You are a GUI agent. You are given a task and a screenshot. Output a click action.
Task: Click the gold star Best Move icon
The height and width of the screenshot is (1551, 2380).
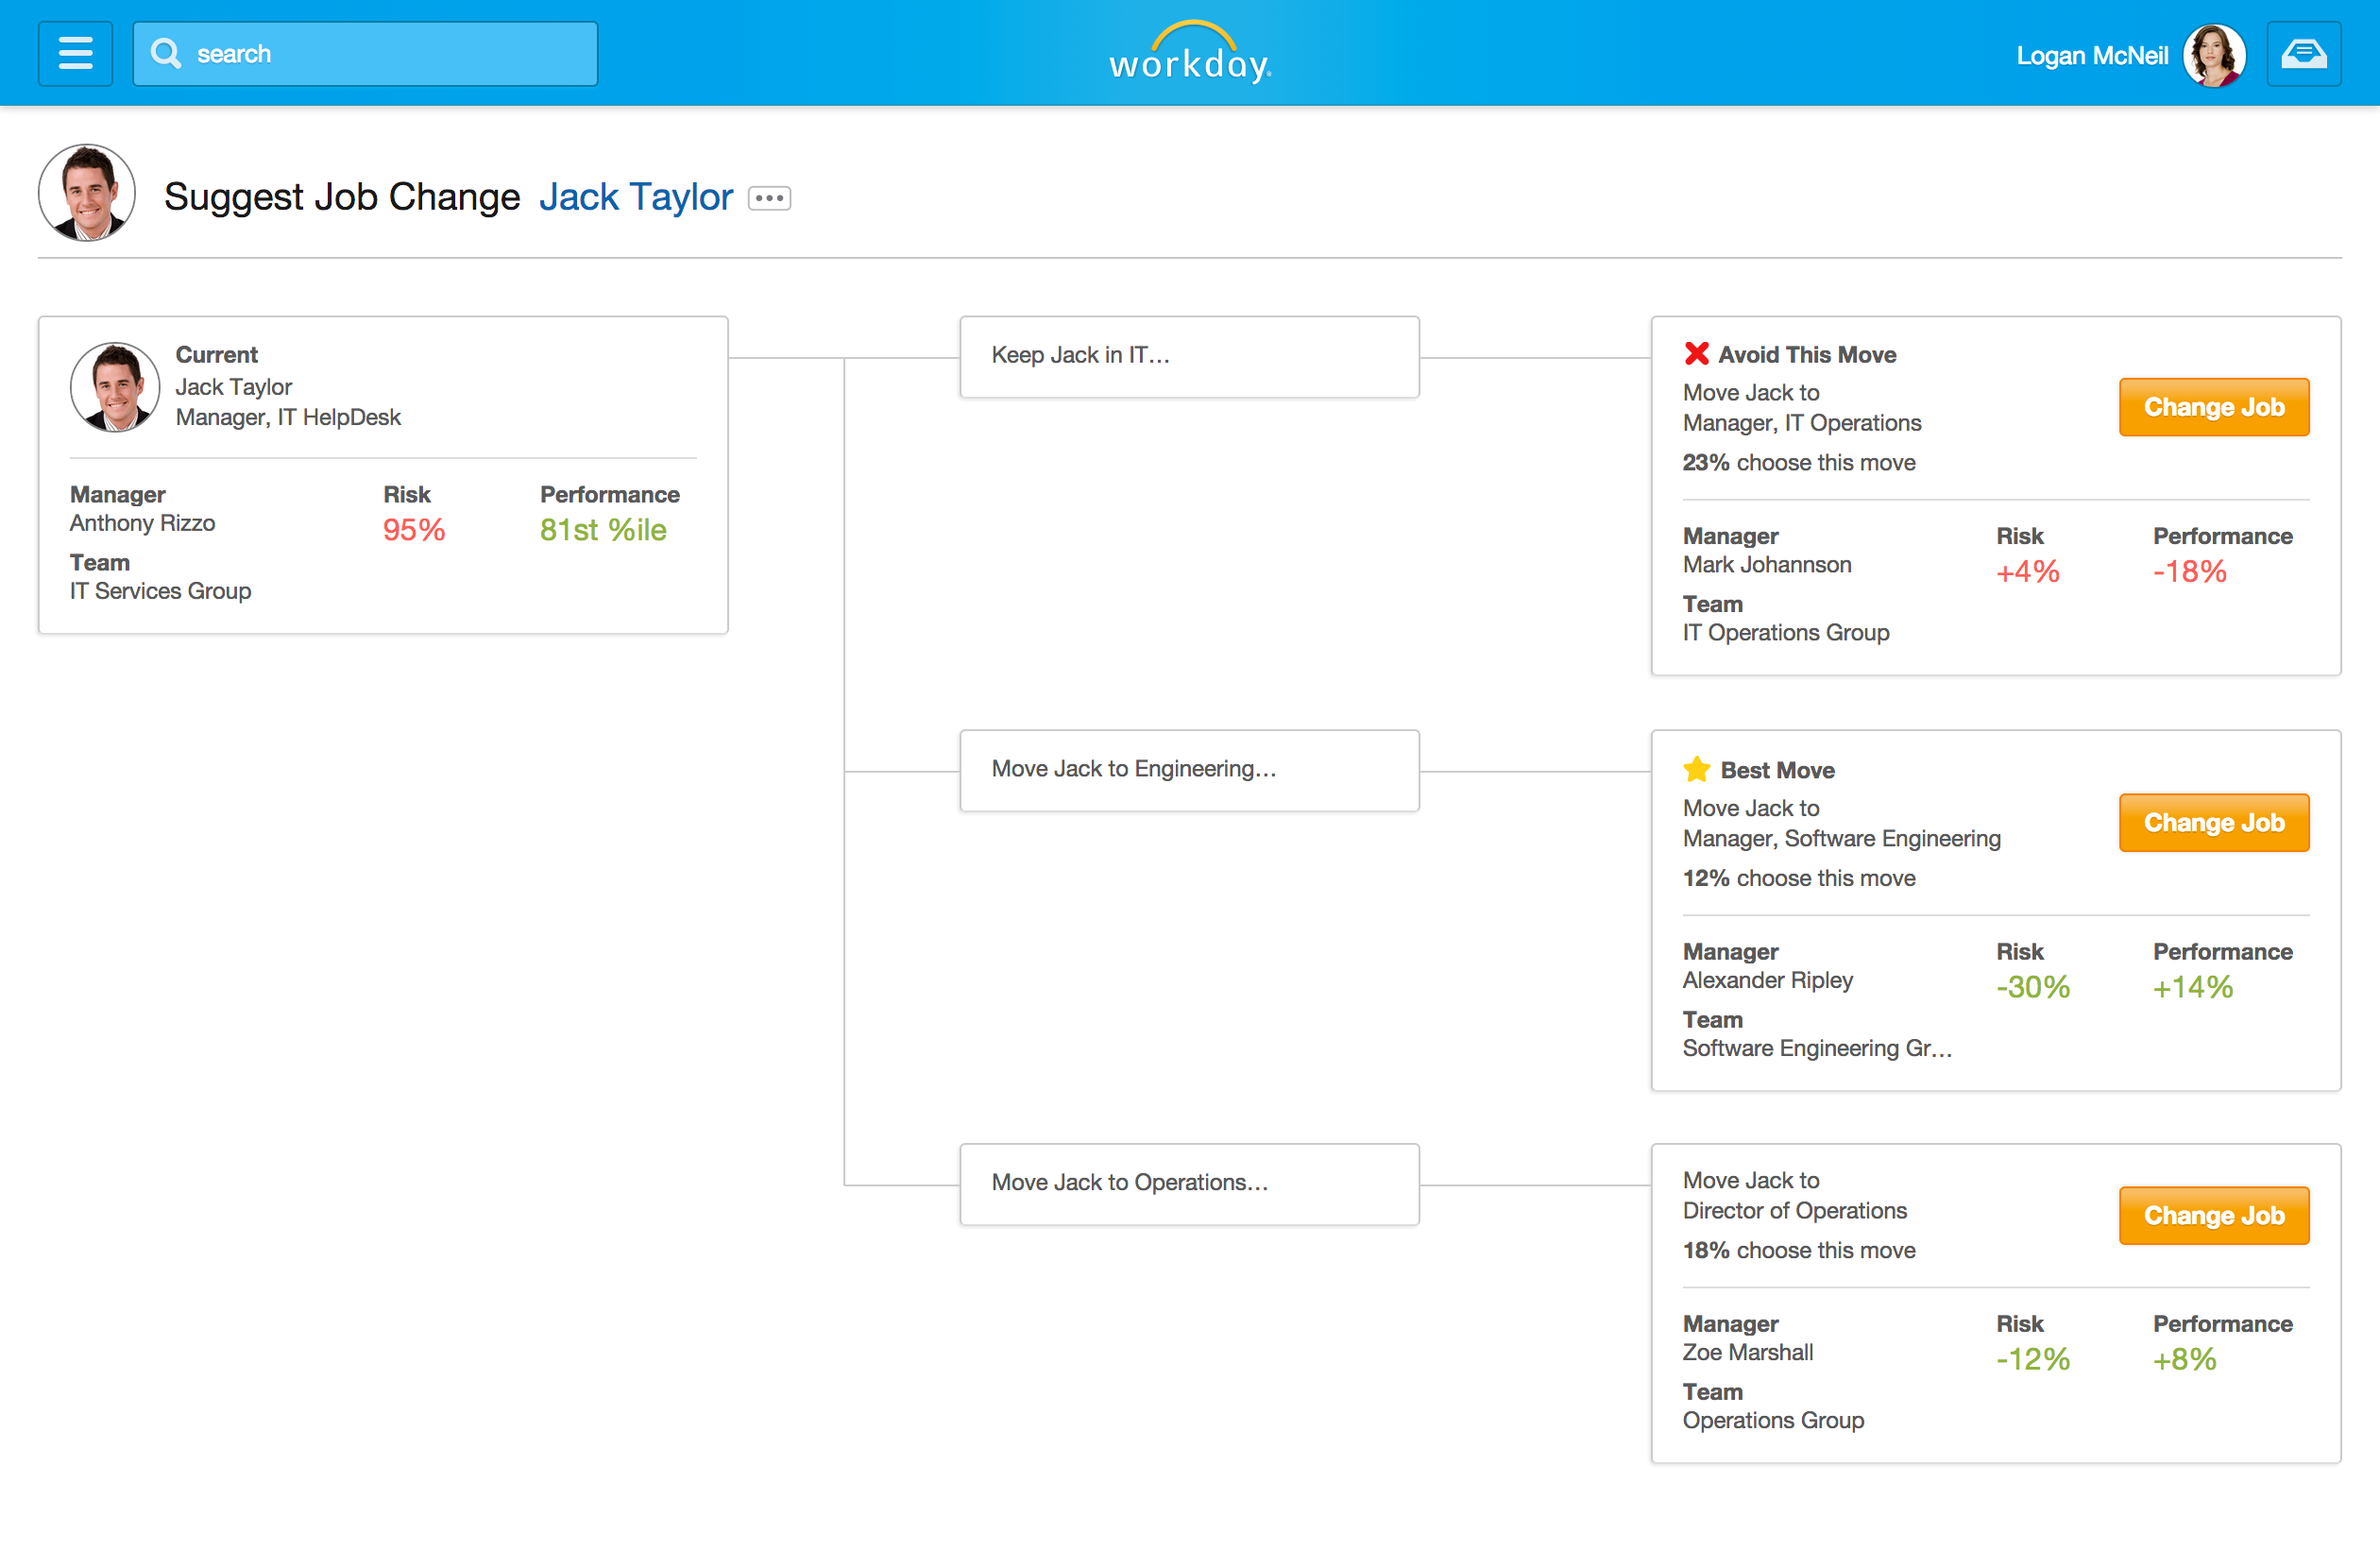[x=1697, y=769]
